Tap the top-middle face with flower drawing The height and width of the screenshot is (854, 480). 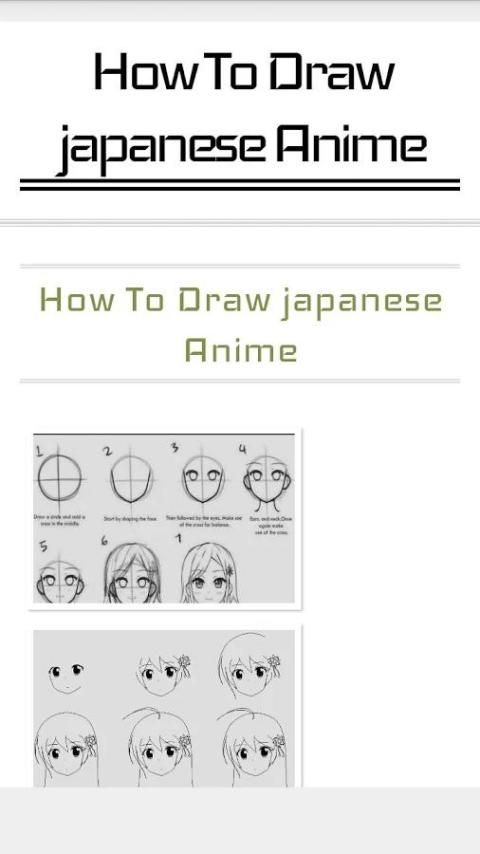[x=162, y=674]
